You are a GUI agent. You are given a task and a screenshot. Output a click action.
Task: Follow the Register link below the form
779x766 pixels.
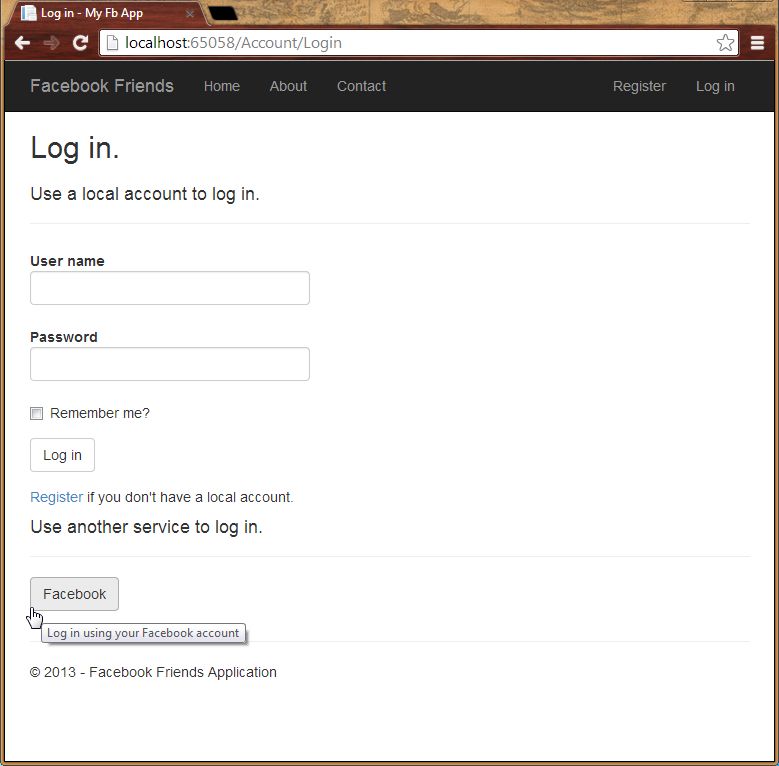57,497
